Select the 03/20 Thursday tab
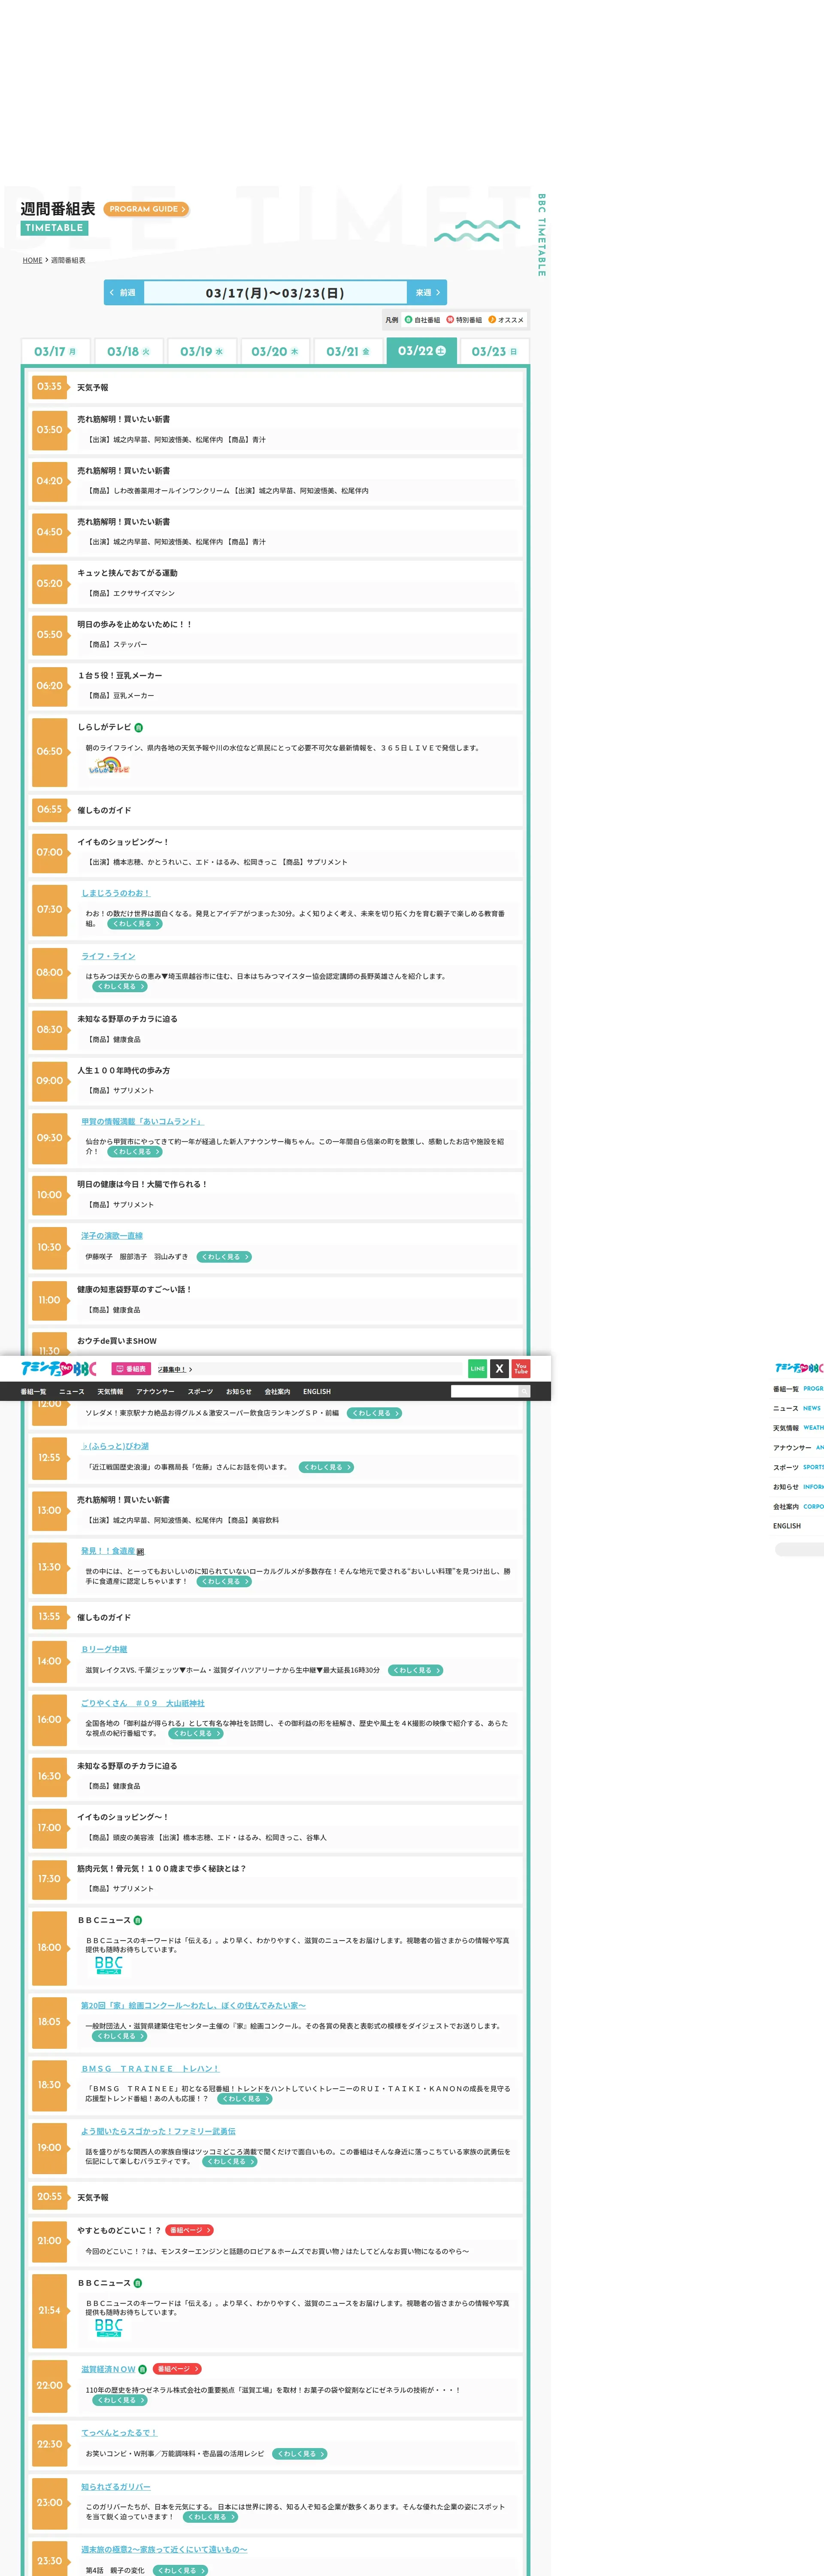The height and width of the screenshot is (2576, 824). 274,352
